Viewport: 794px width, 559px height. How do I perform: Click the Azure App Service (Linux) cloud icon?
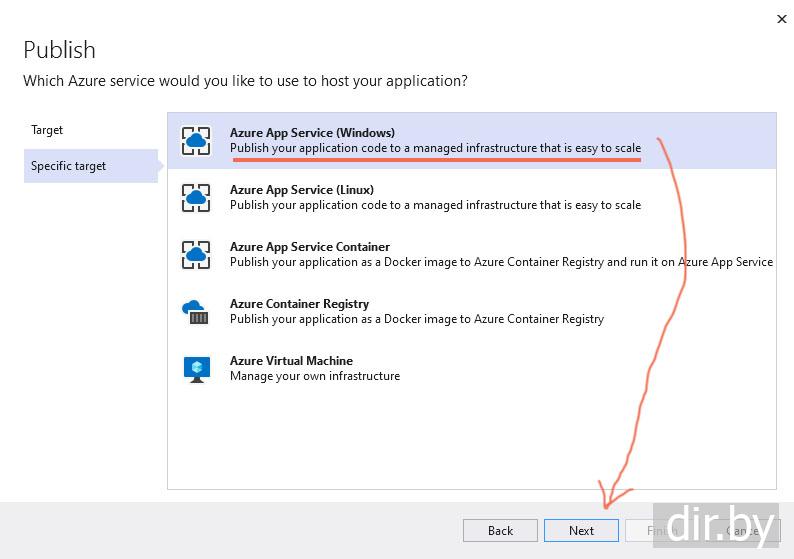[196, 198]
